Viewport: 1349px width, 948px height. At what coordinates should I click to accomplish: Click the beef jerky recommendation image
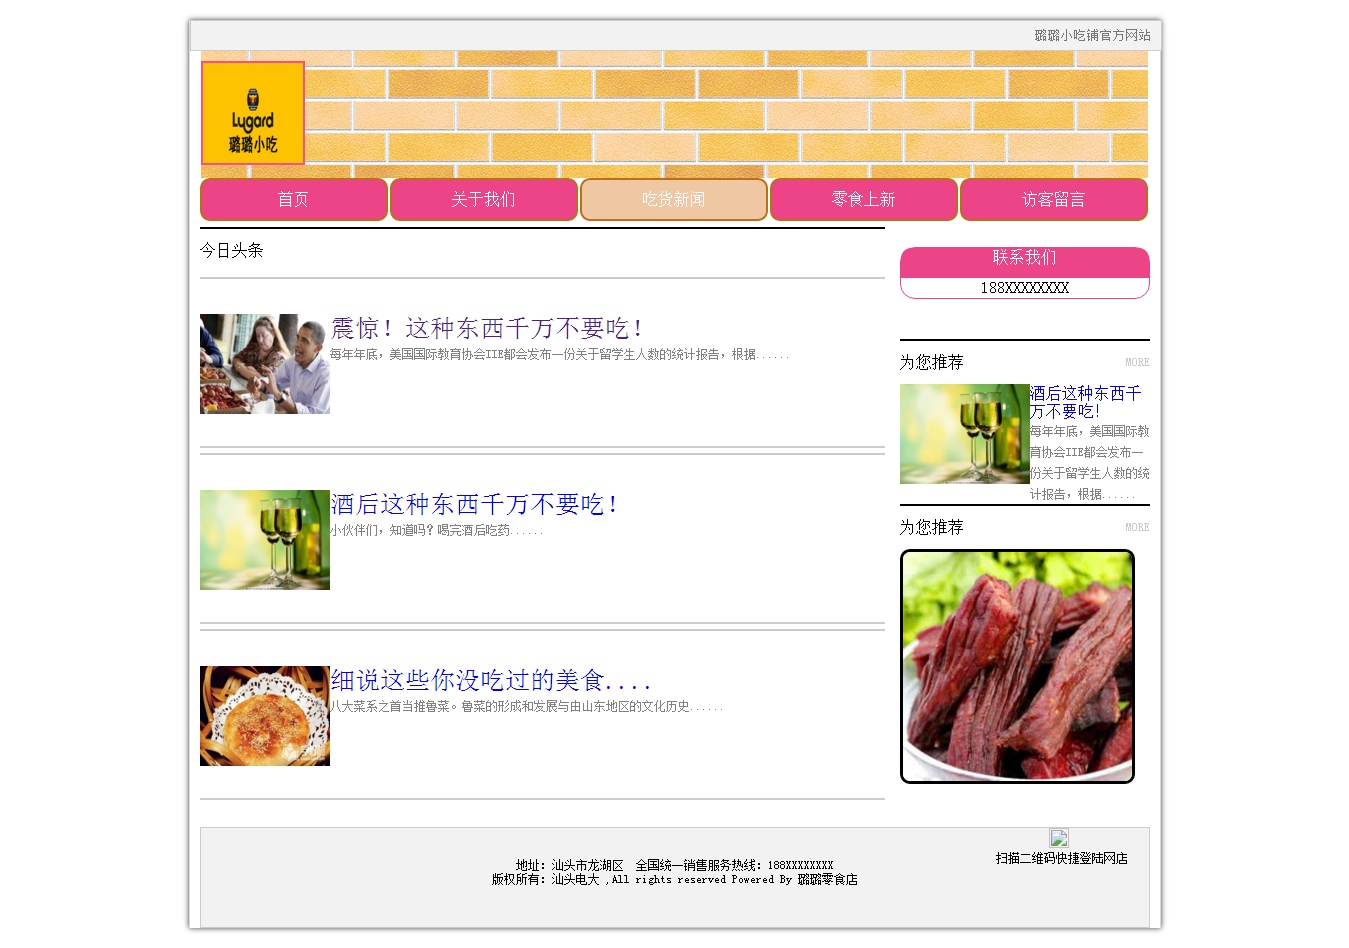1018,666
